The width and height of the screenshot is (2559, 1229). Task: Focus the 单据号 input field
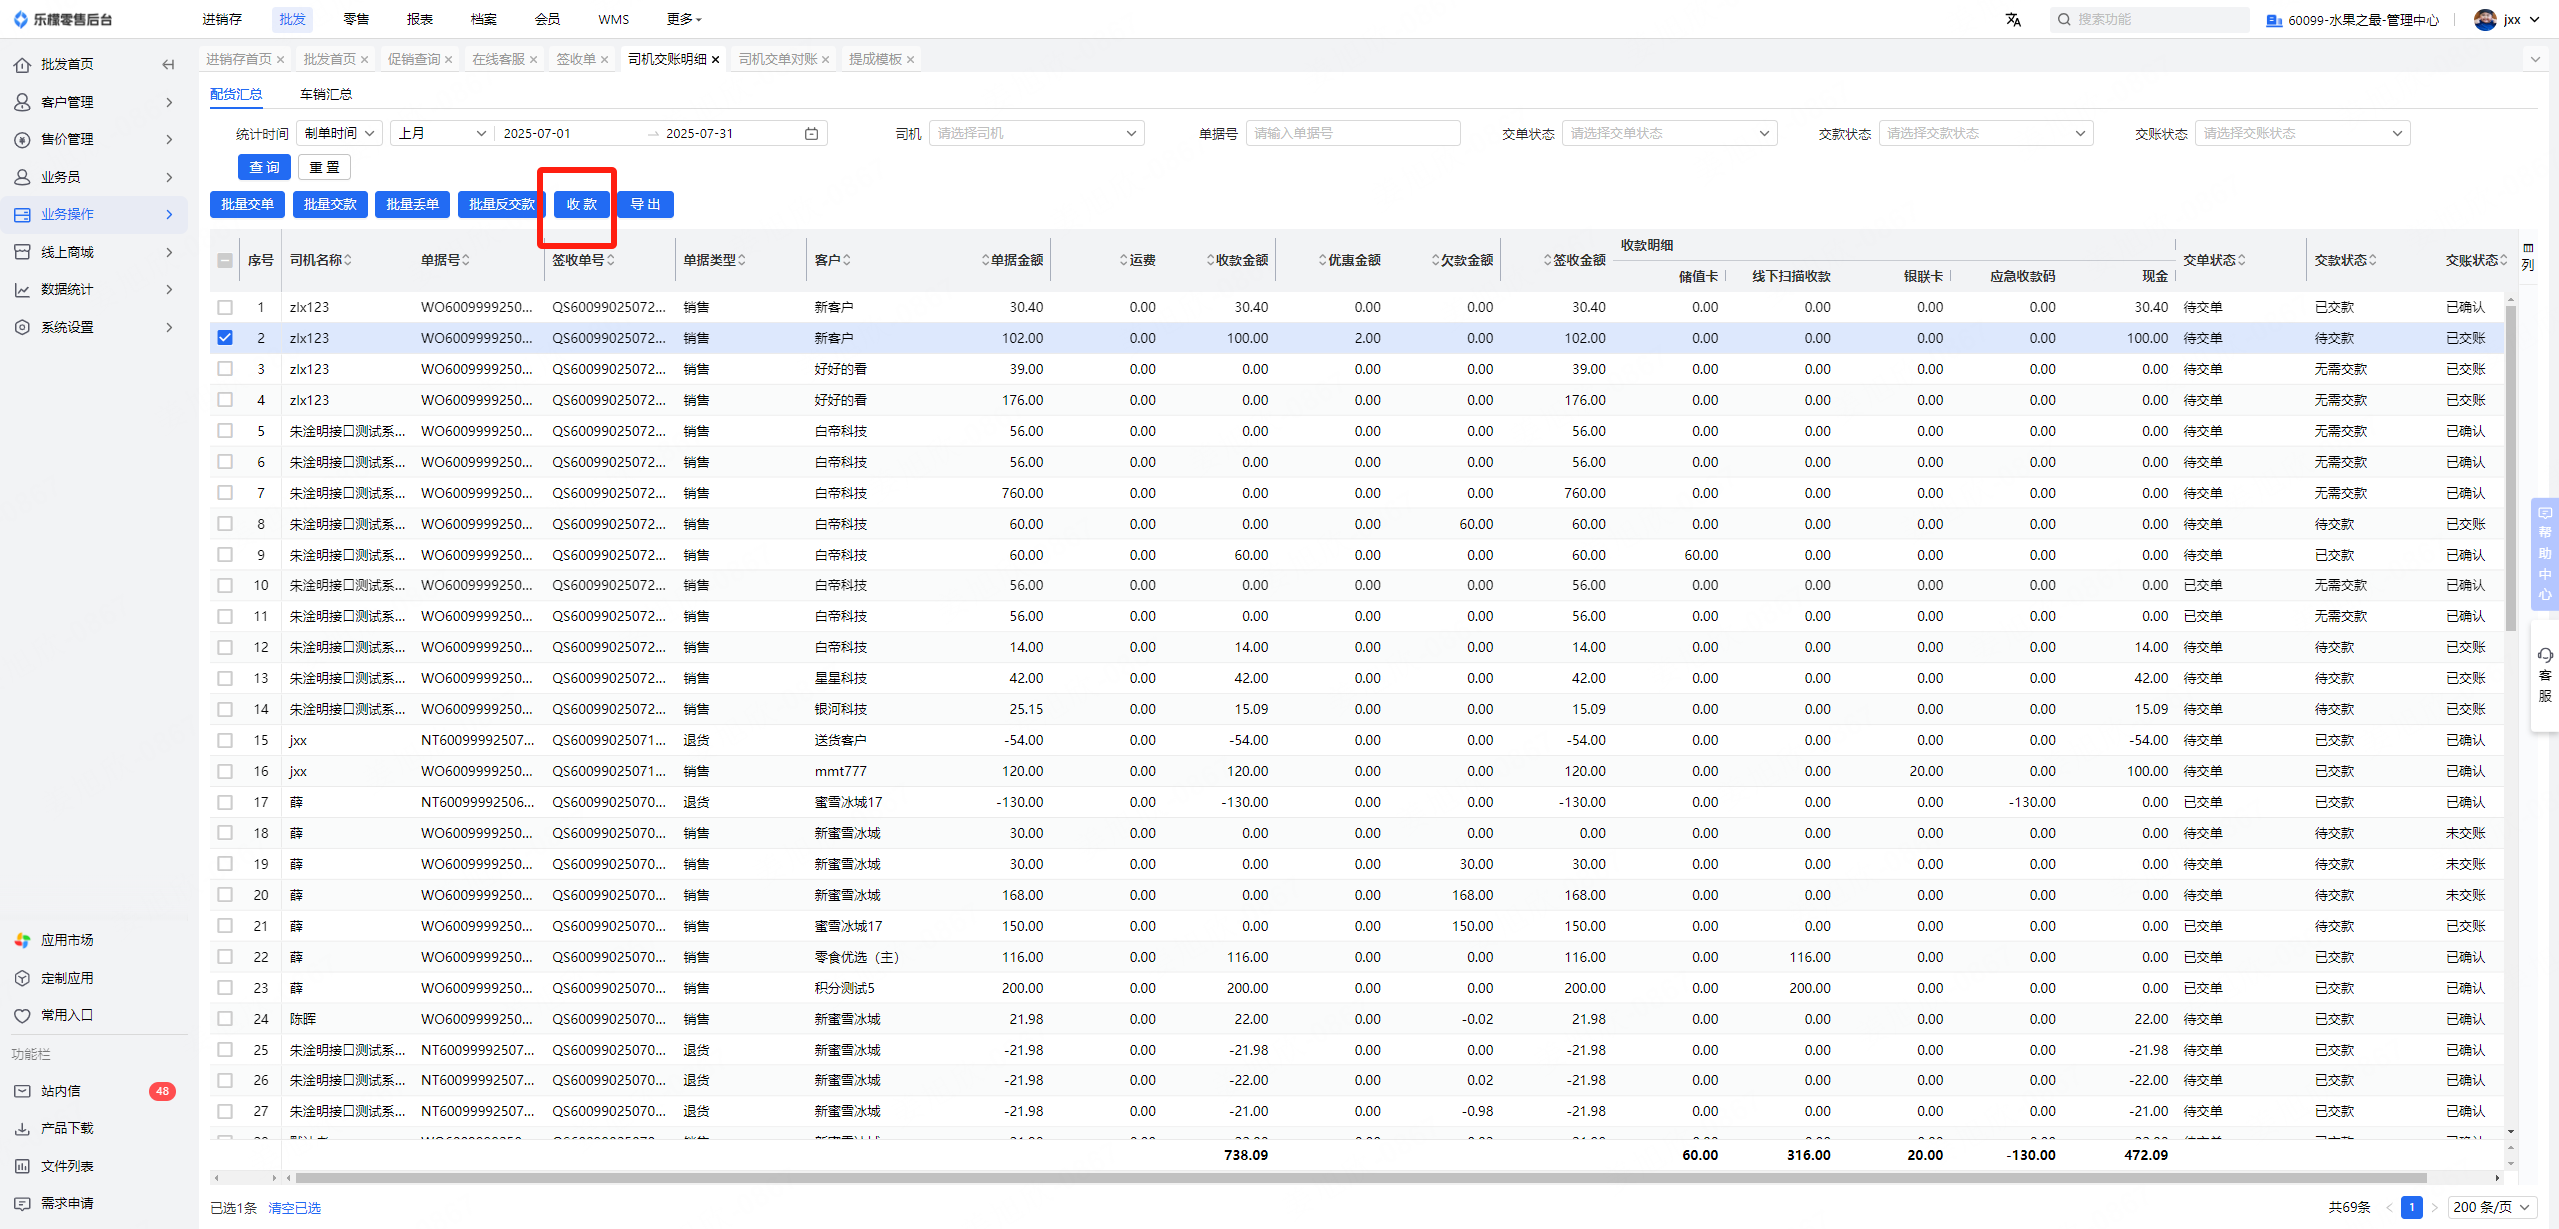(x=1352, y=134)
